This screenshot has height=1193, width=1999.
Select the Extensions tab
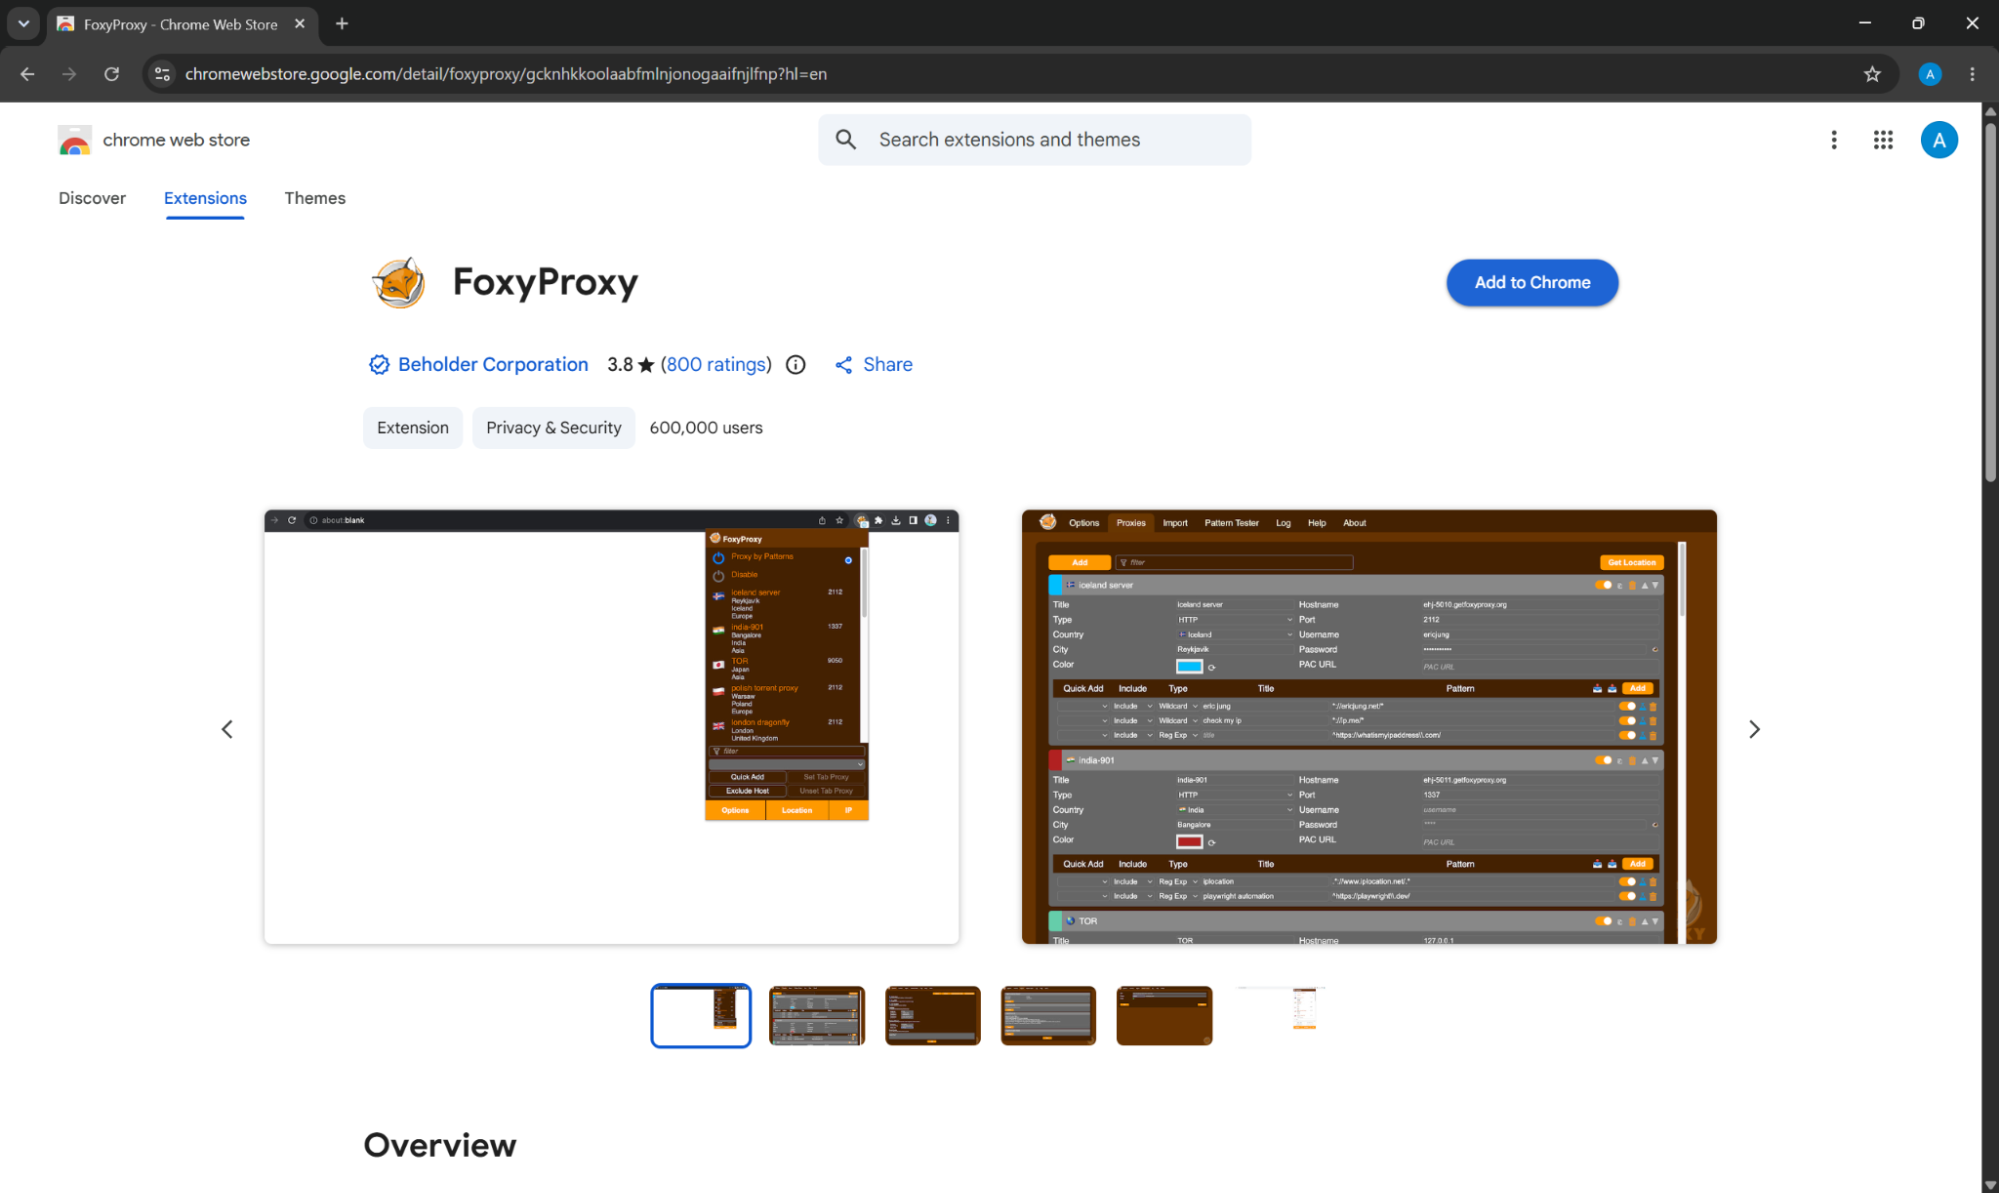tap(205, 198)
